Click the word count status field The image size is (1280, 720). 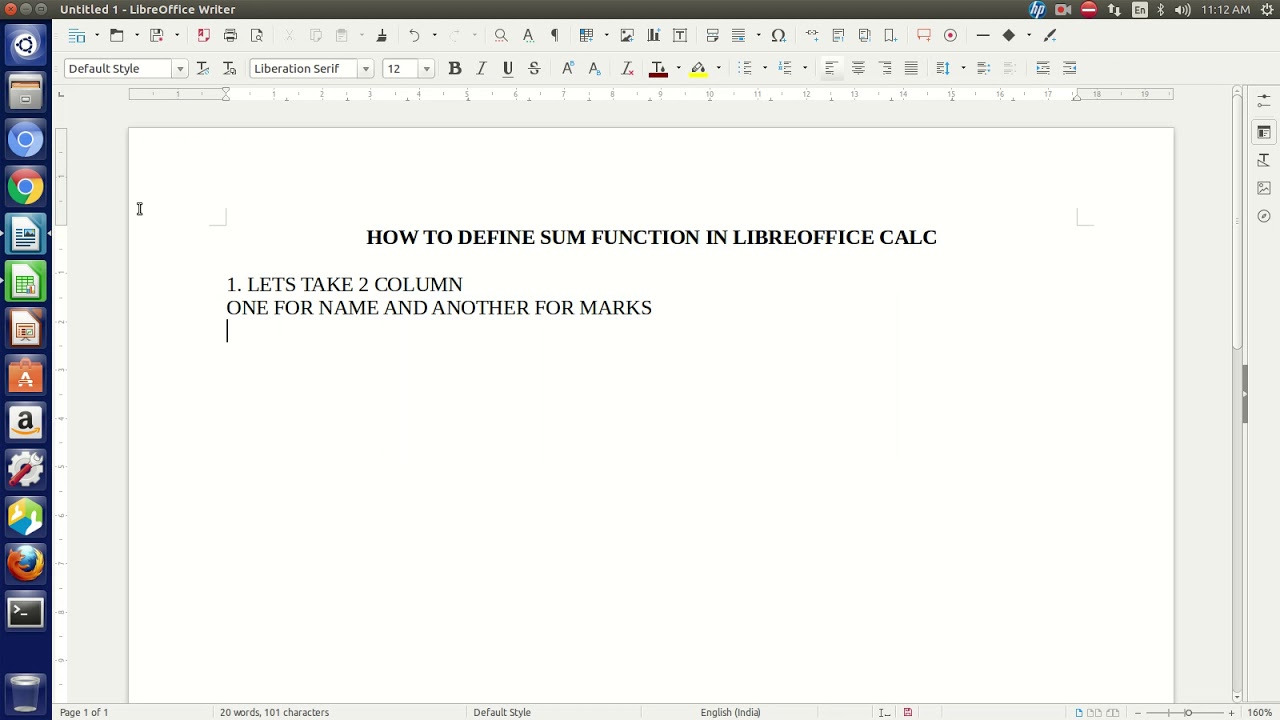[x=274, y=712]
